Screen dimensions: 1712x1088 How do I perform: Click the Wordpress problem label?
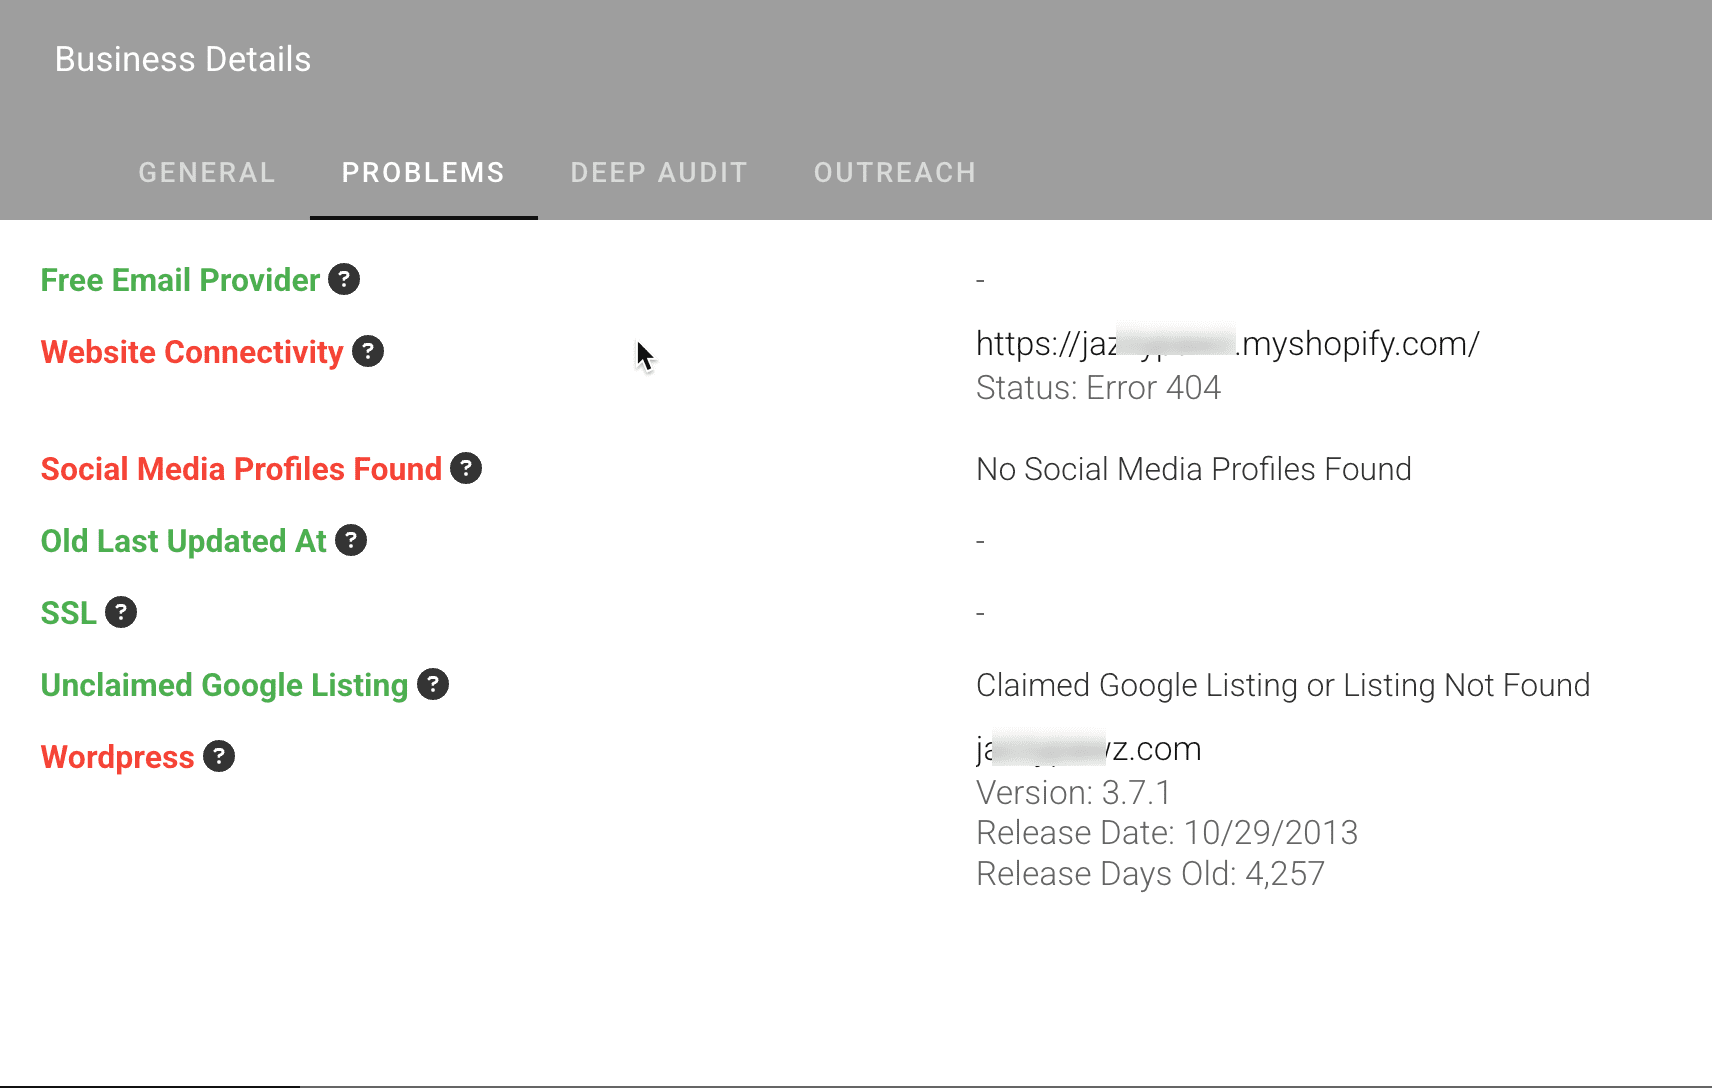point(118,757)
